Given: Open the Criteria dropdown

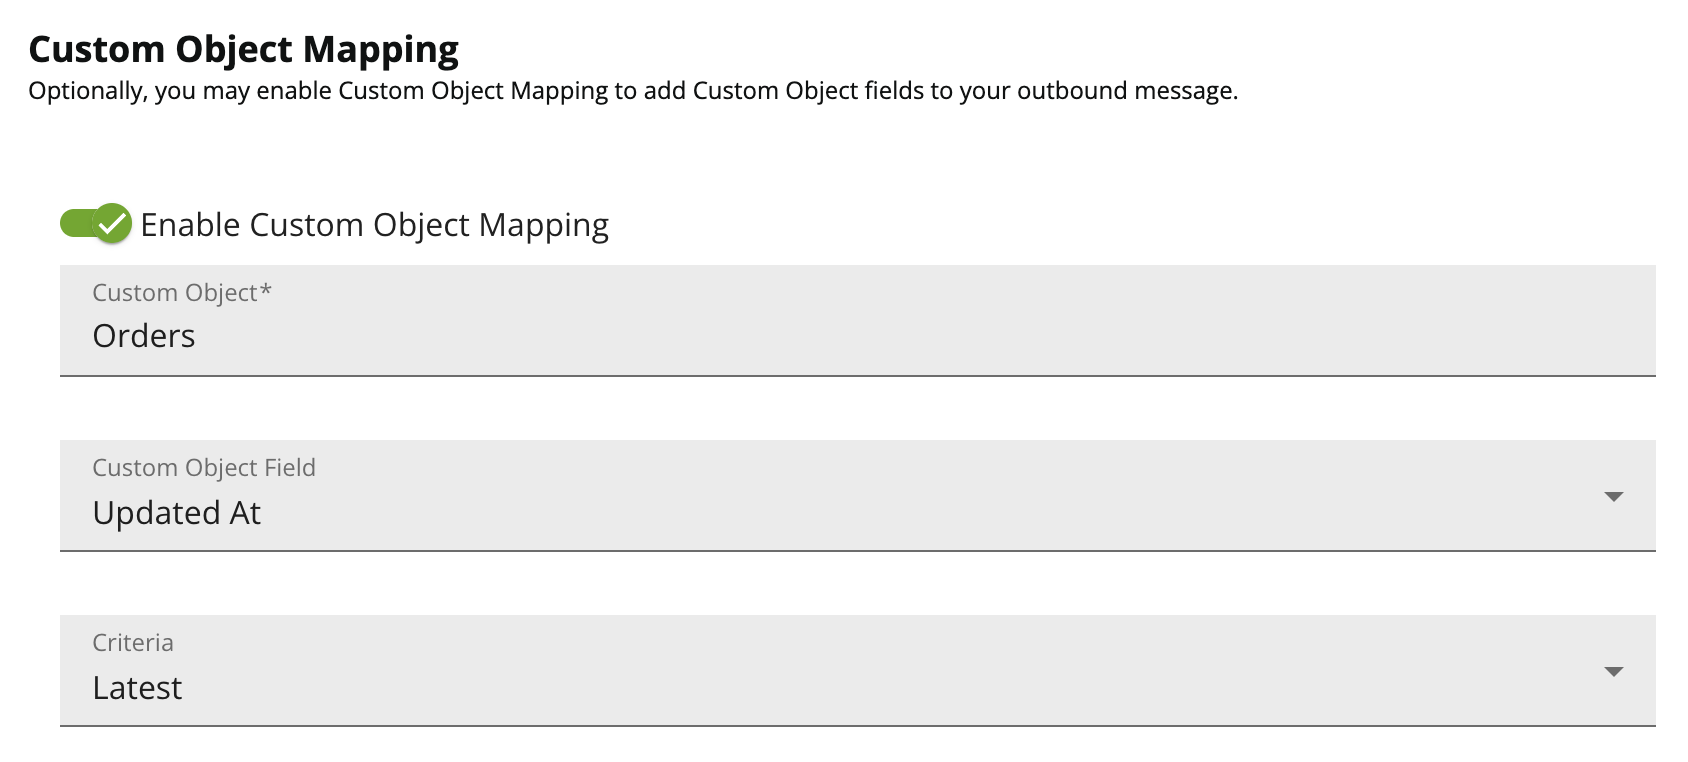Looking at the screenshot, I should [x=856, y=671].
